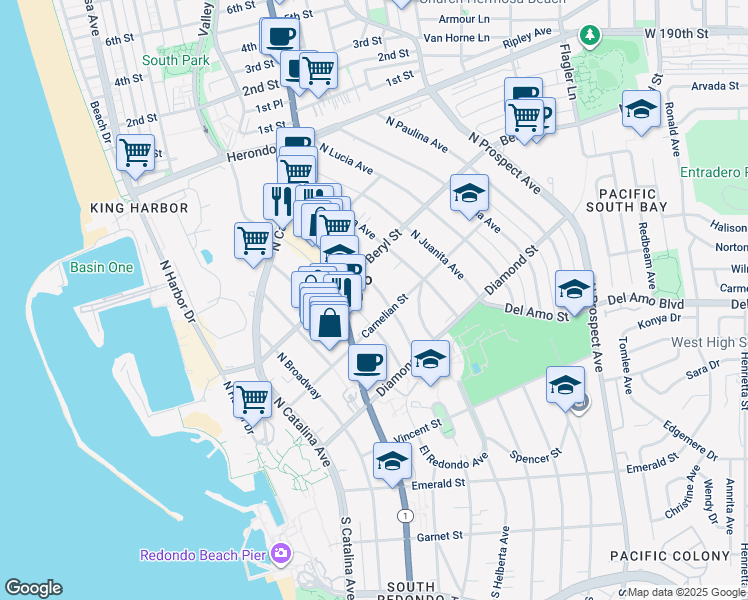Open the school marker near N Paulina Ave
The width and height of the screenshot is (748, 600).
(469, 194)
